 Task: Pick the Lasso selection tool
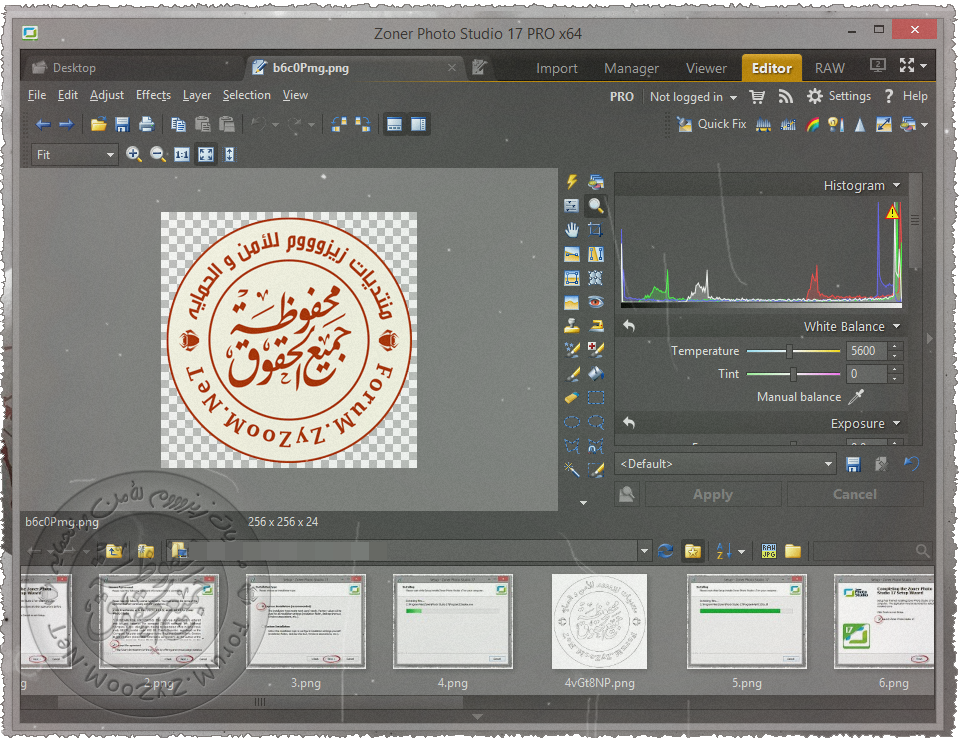pos(596,422)
